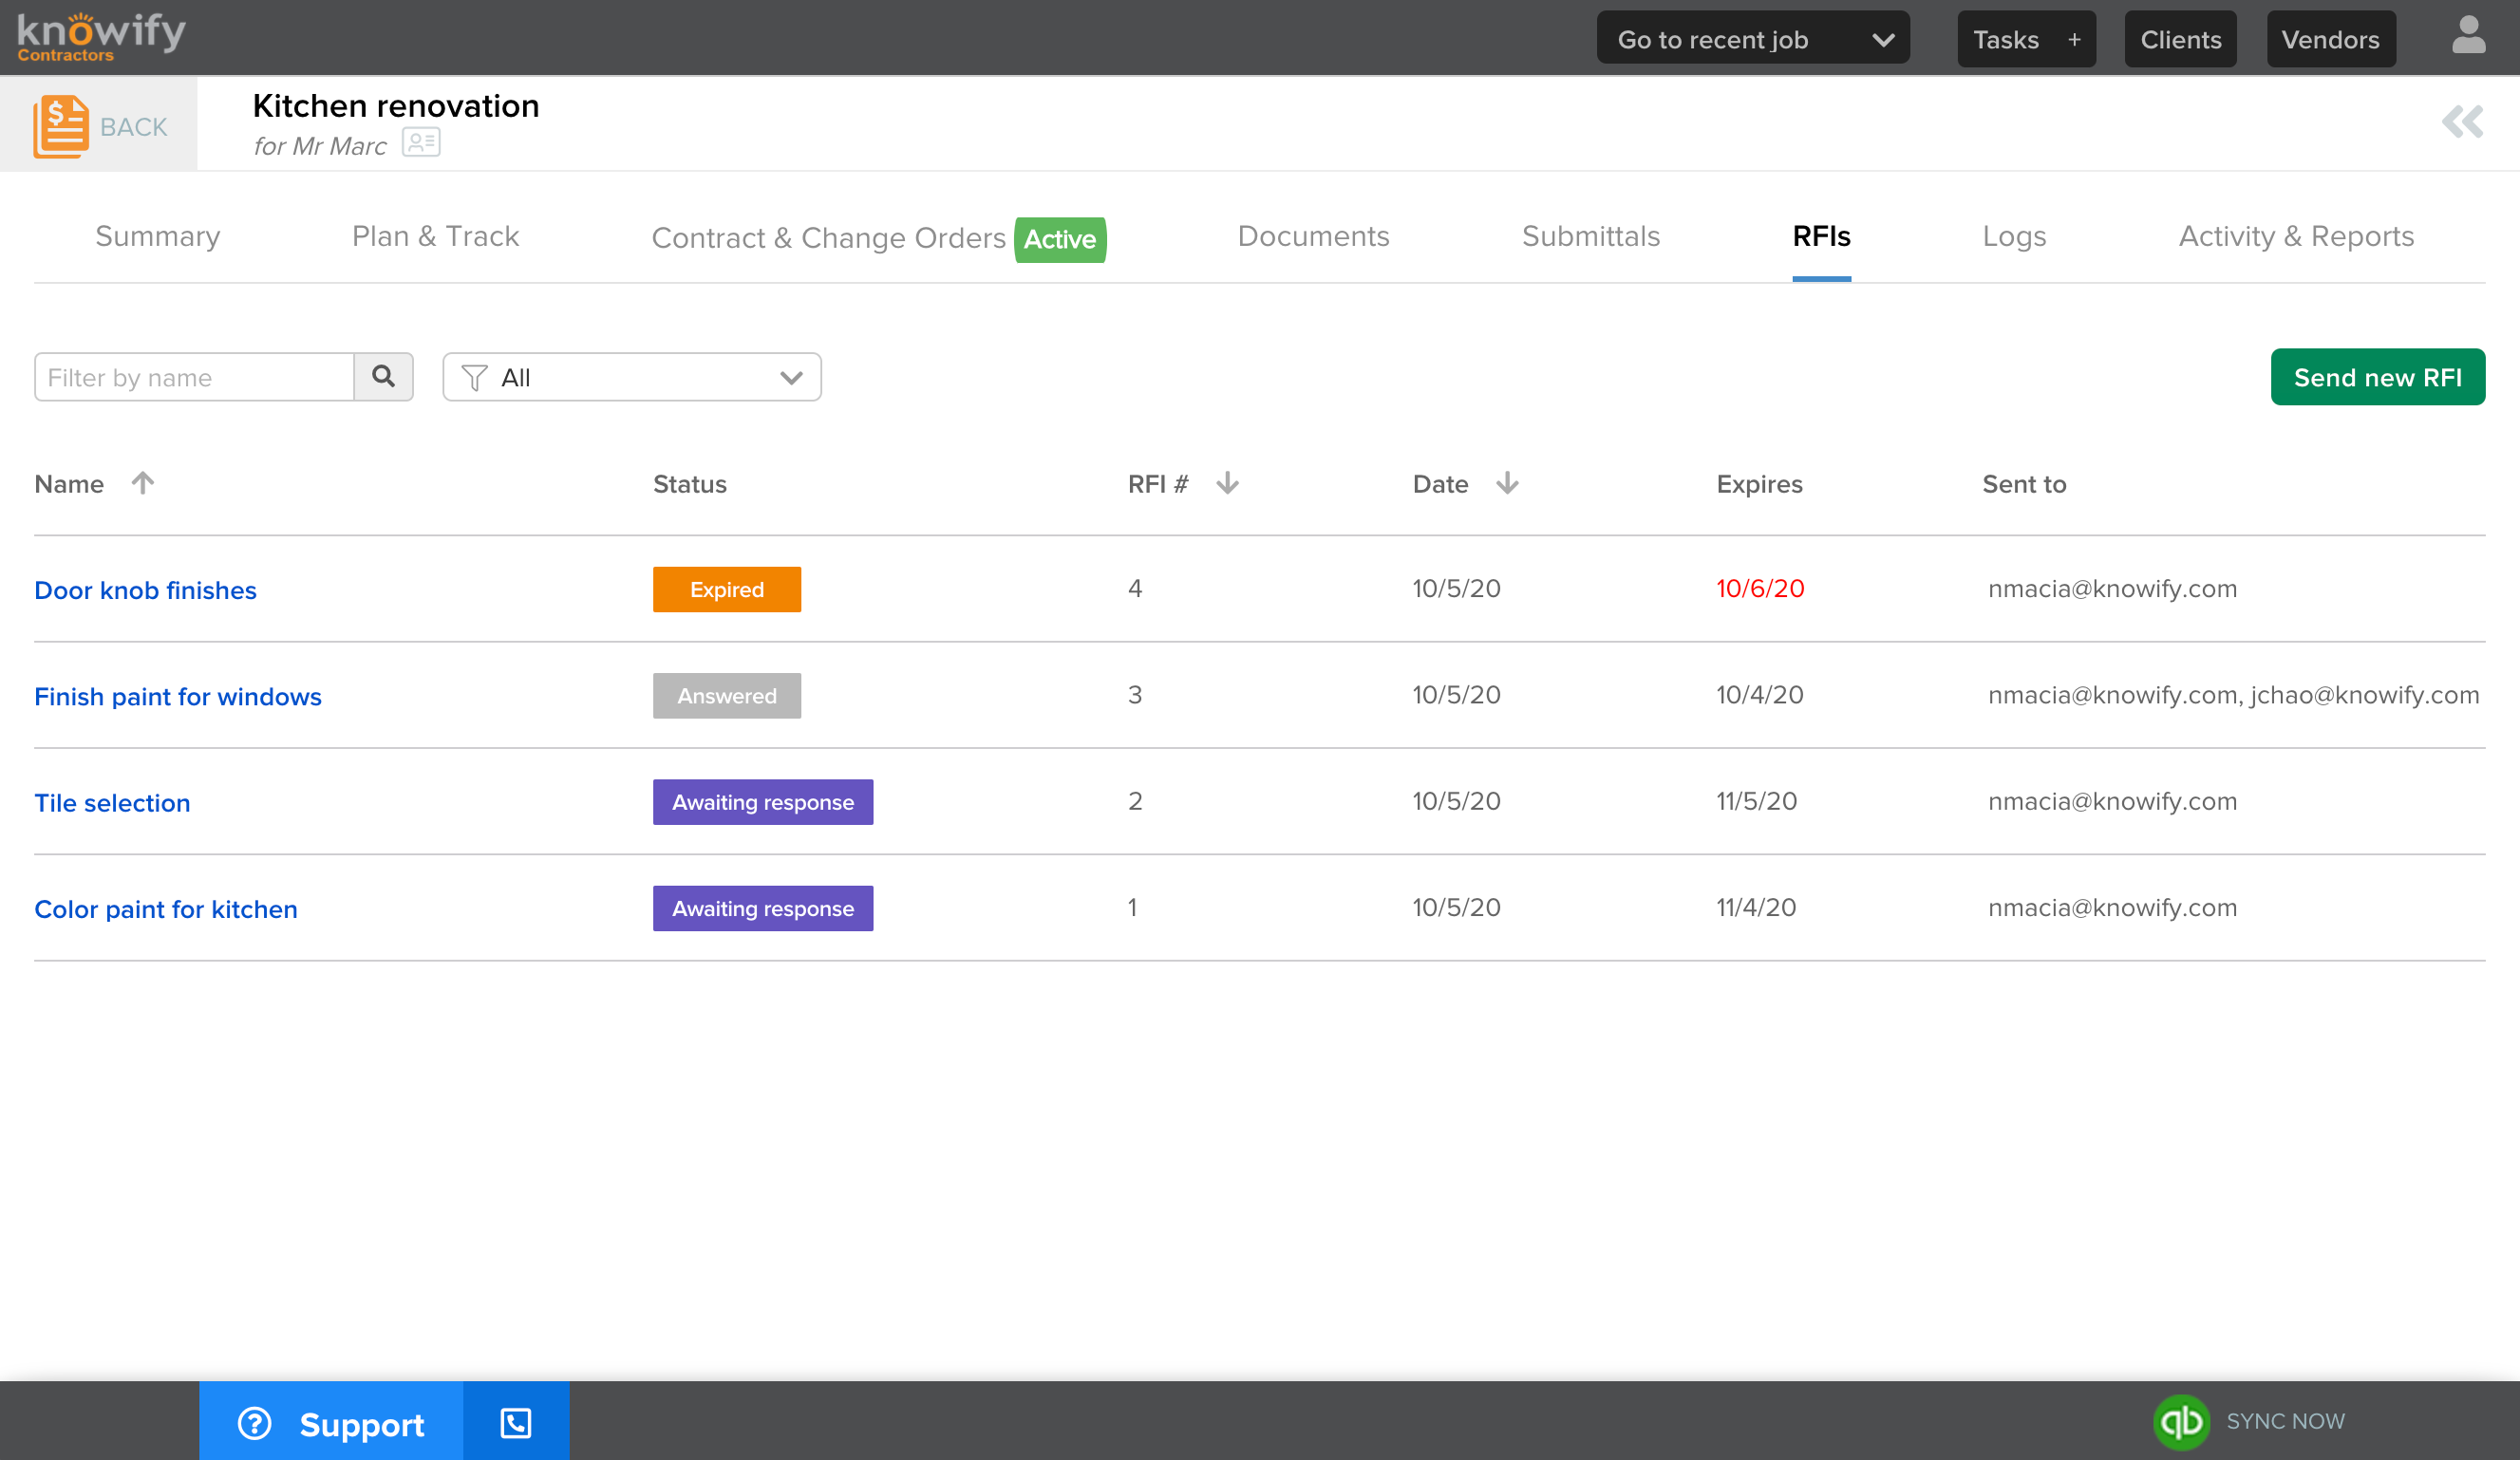Viewport: 2520px width, 1460px height.
Task: Click Send new RFI button
Action: coord(2377,377)
